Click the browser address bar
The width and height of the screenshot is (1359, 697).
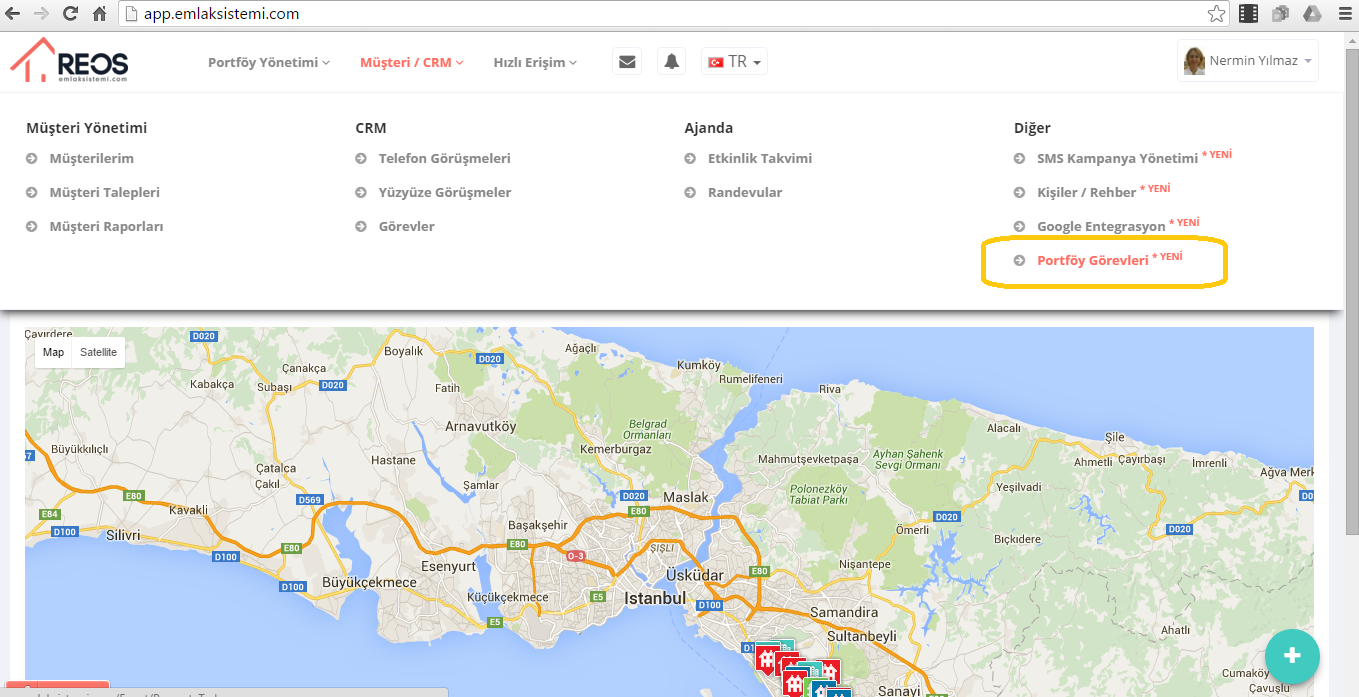point(660,14)
